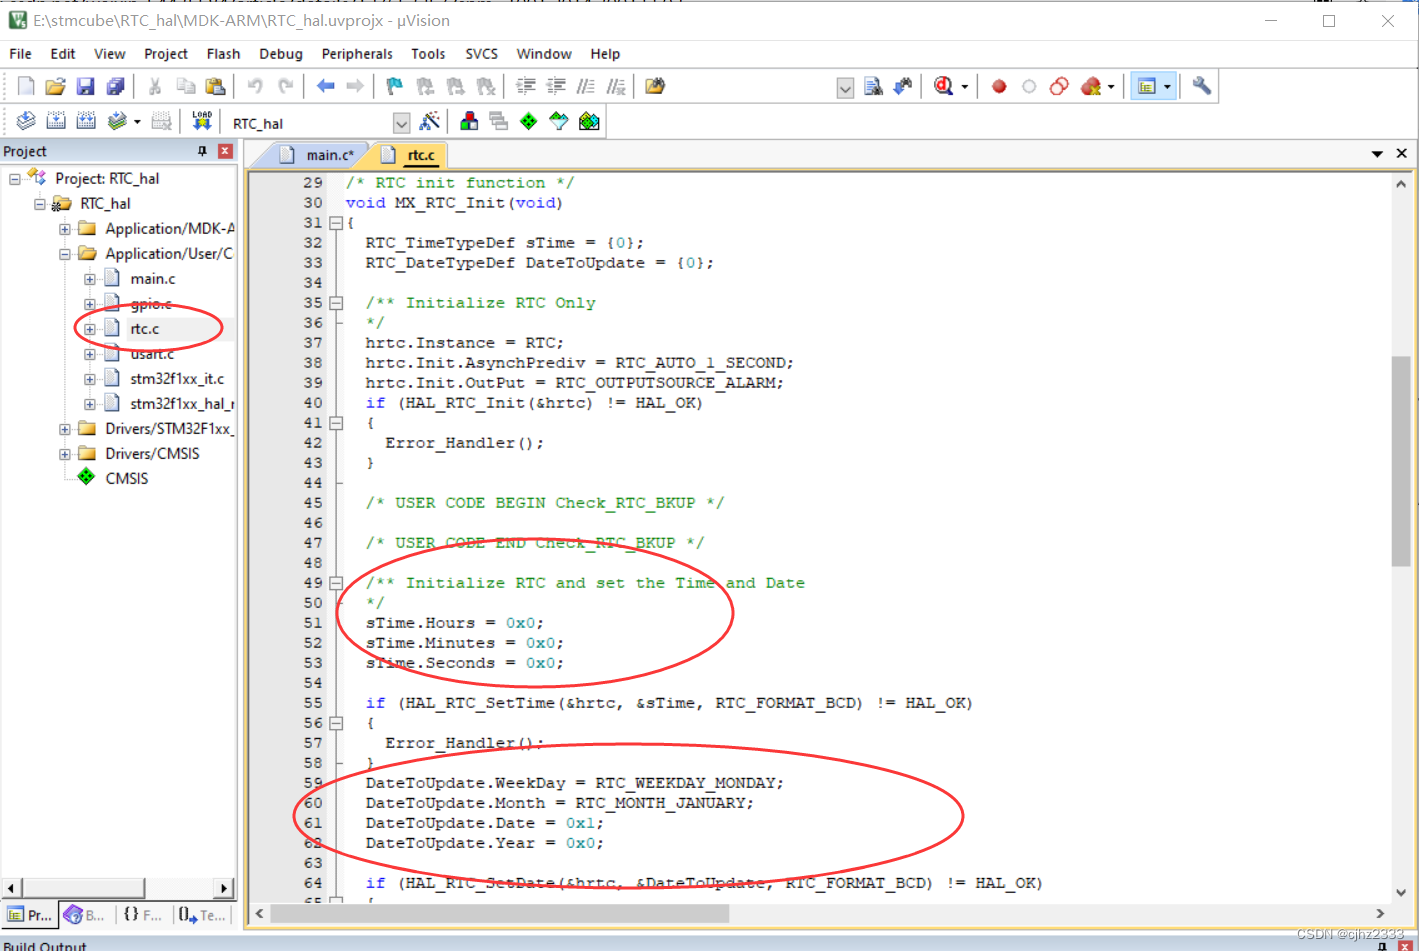1419x951 pixels.
Task: Expand Drivers/STM32F1xx folder
Action: (65, 429)
